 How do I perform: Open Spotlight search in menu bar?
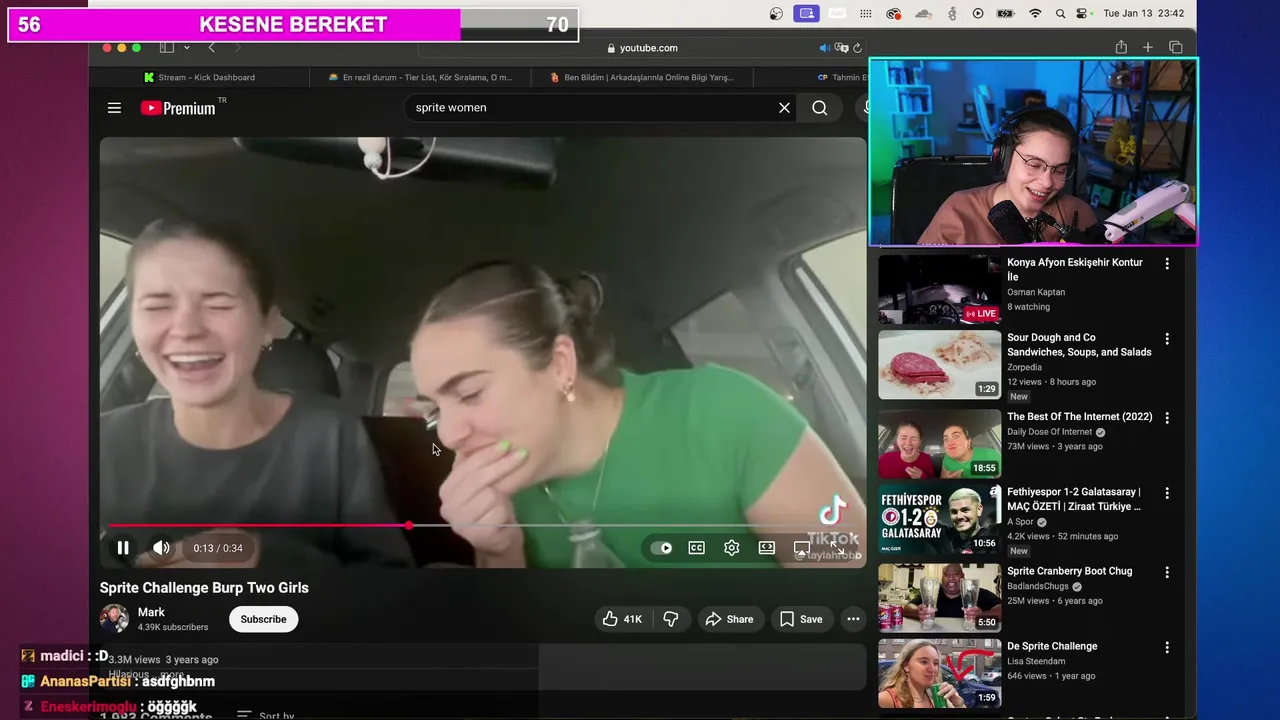point(1059,13)
